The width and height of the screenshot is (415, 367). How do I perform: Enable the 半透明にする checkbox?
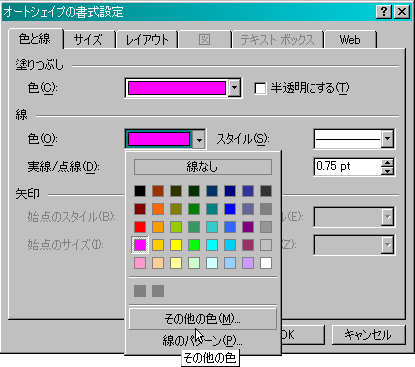pyautogui.click(x=260, y=89)
